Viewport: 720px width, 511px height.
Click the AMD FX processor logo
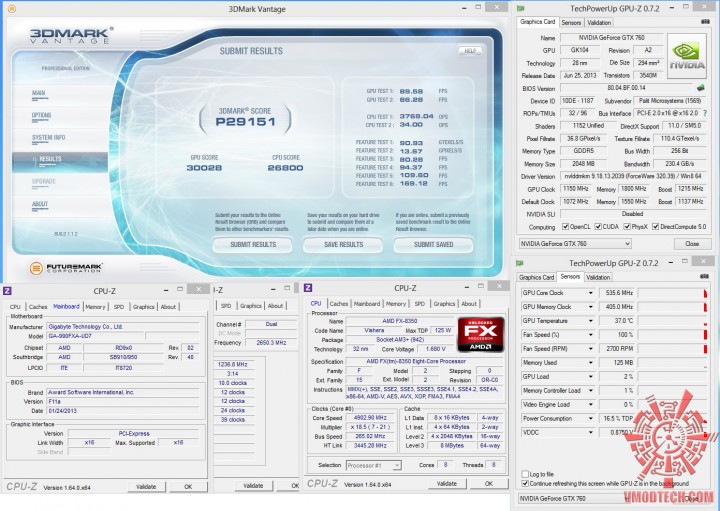coord(480,334)
